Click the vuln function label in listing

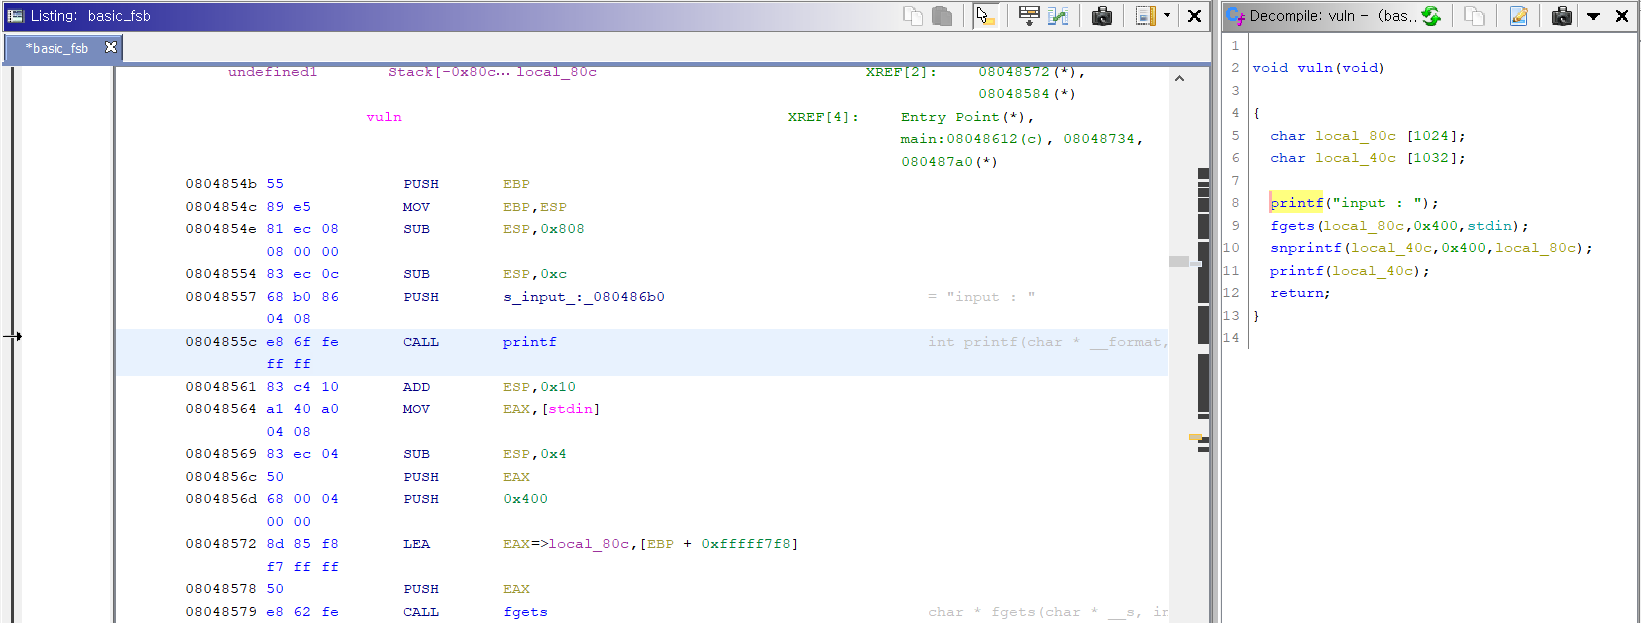384,117
